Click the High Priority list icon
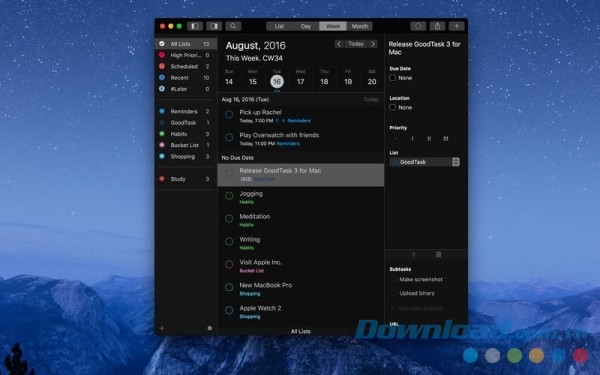The height and width of the screenshot is (375, 600). (162, 55)
